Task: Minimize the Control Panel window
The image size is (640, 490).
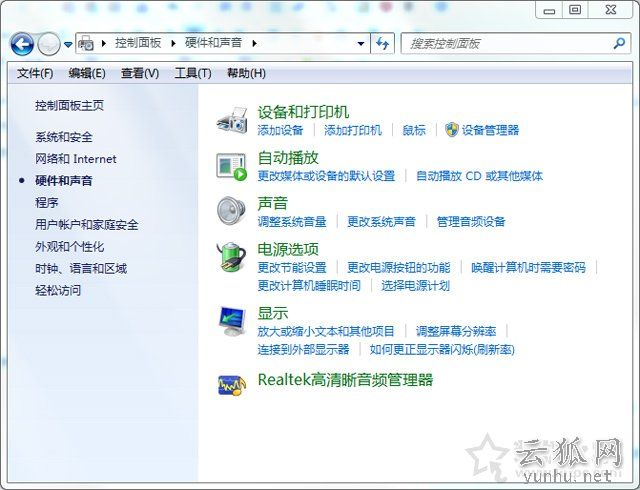Action: 549,10
